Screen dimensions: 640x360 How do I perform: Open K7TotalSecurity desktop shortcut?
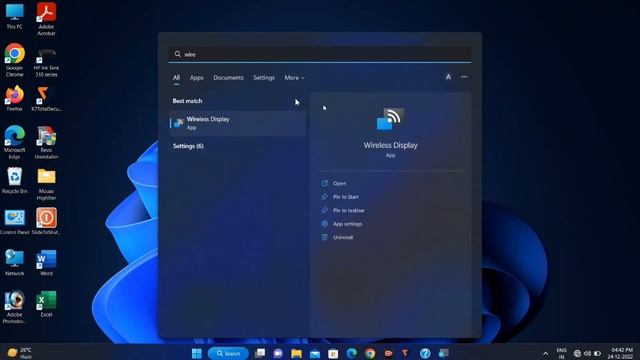pyautogui.click(x=46, y=98)
